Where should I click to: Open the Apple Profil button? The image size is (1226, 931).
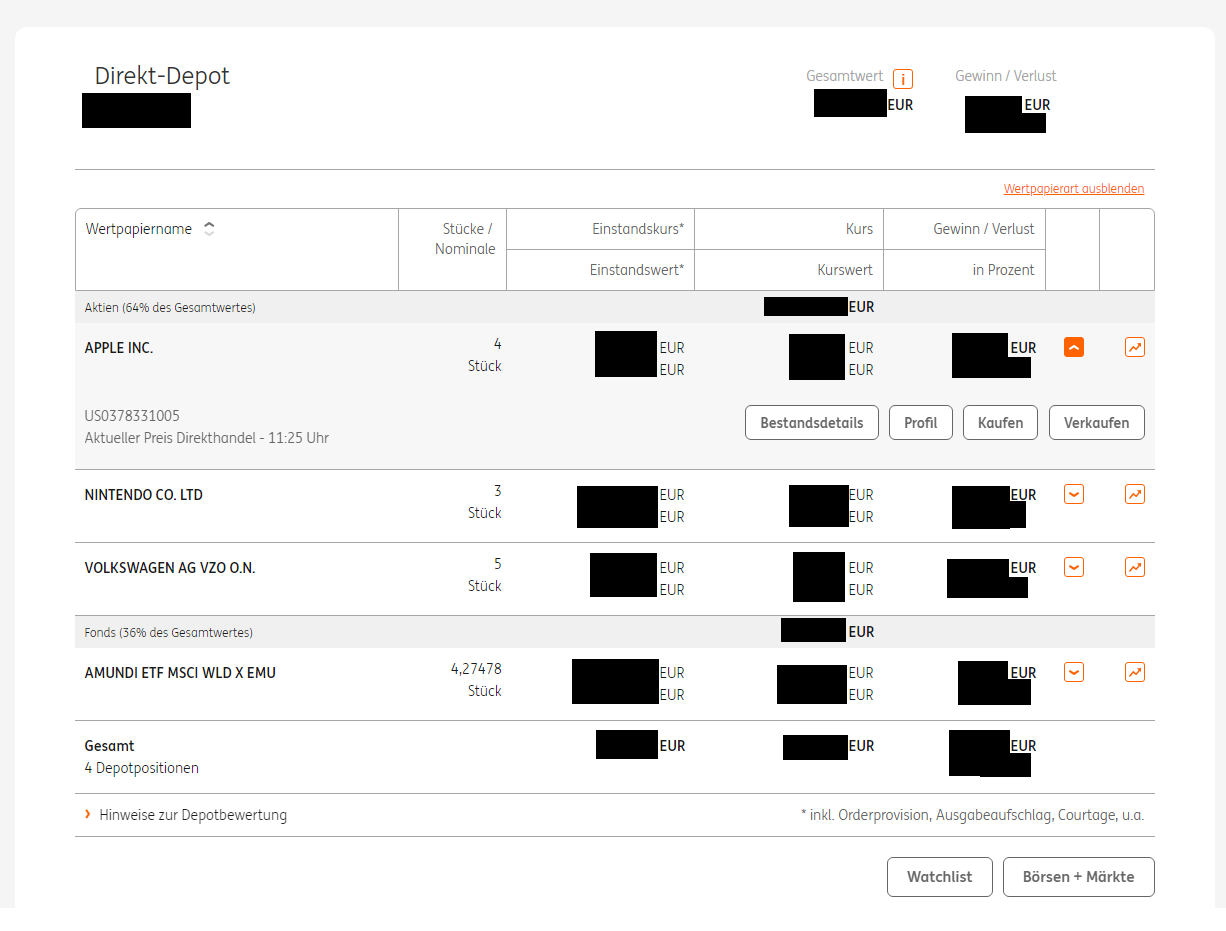[x=921, y=422]
